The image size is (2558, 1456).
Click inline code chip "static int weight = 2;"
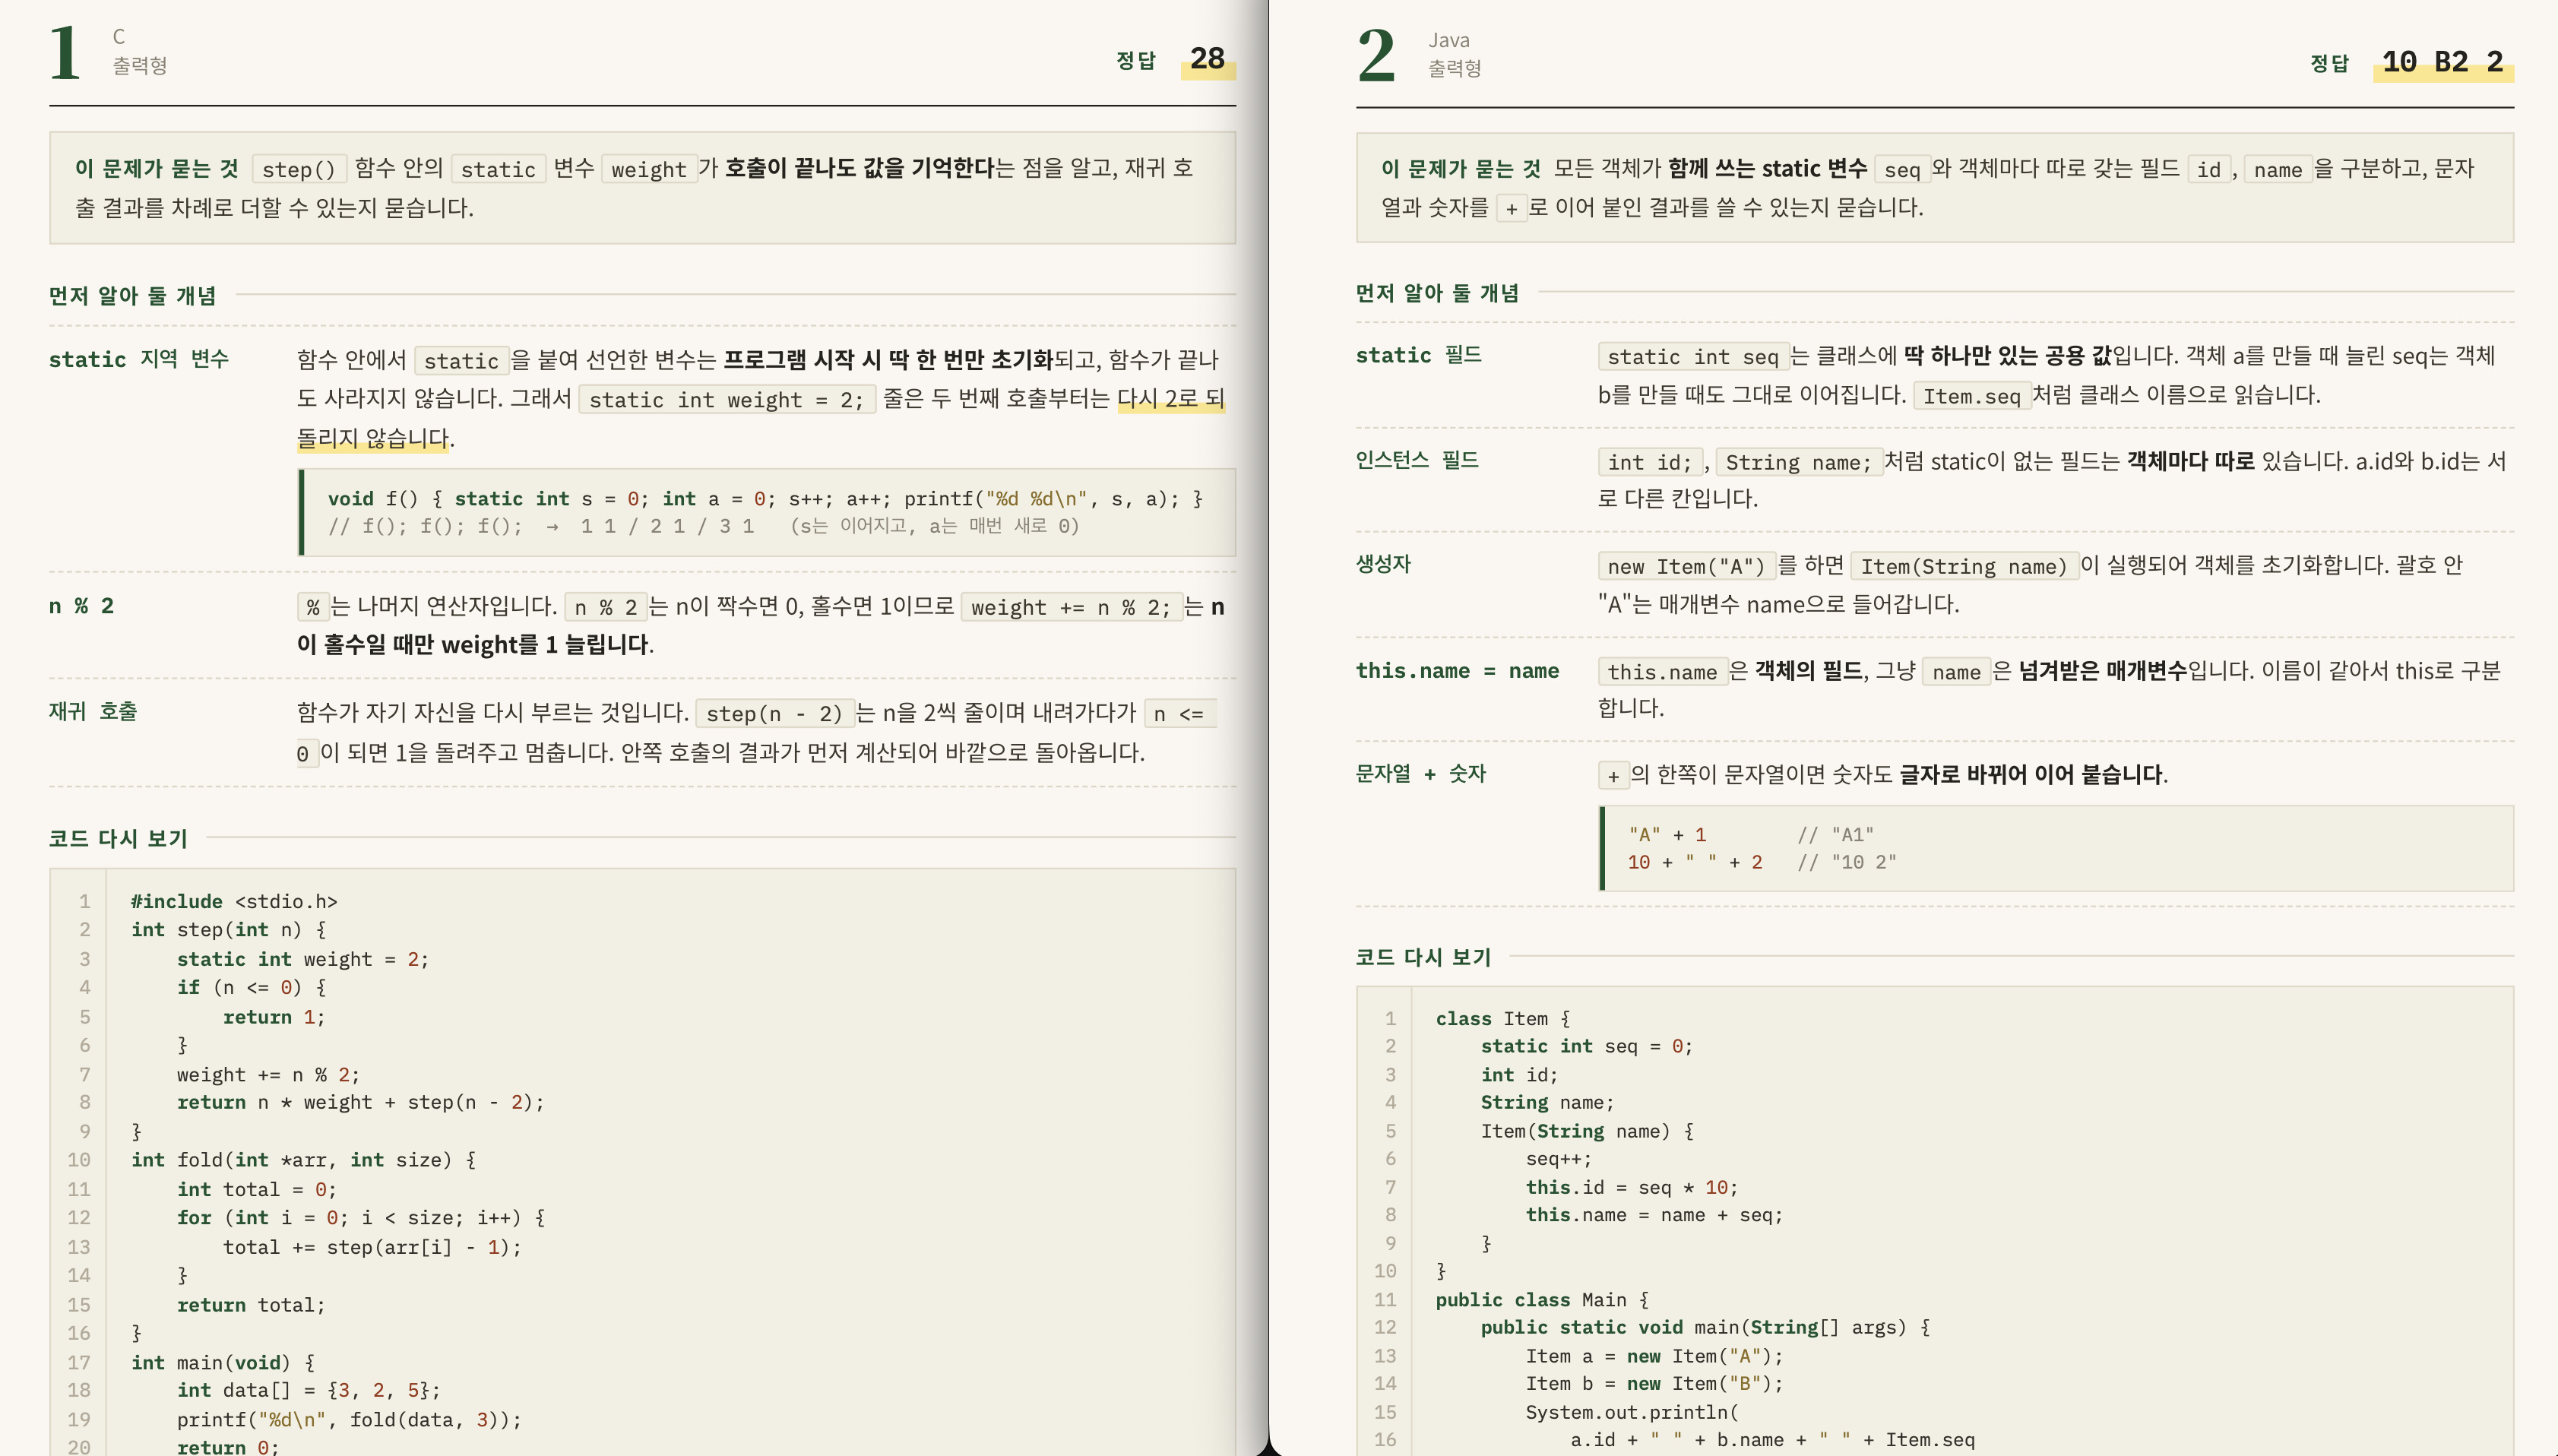click(727, 400)
